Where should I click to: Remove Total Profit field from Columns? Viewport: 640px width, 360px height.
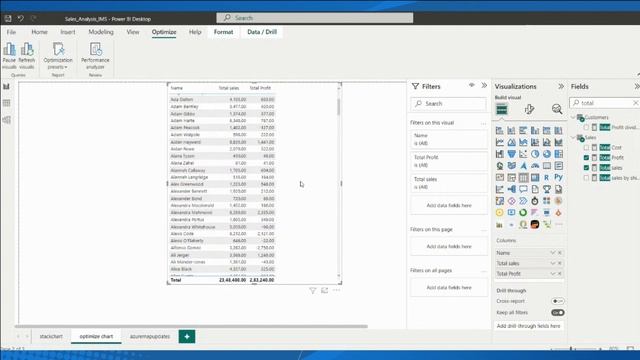coord(560,273)
